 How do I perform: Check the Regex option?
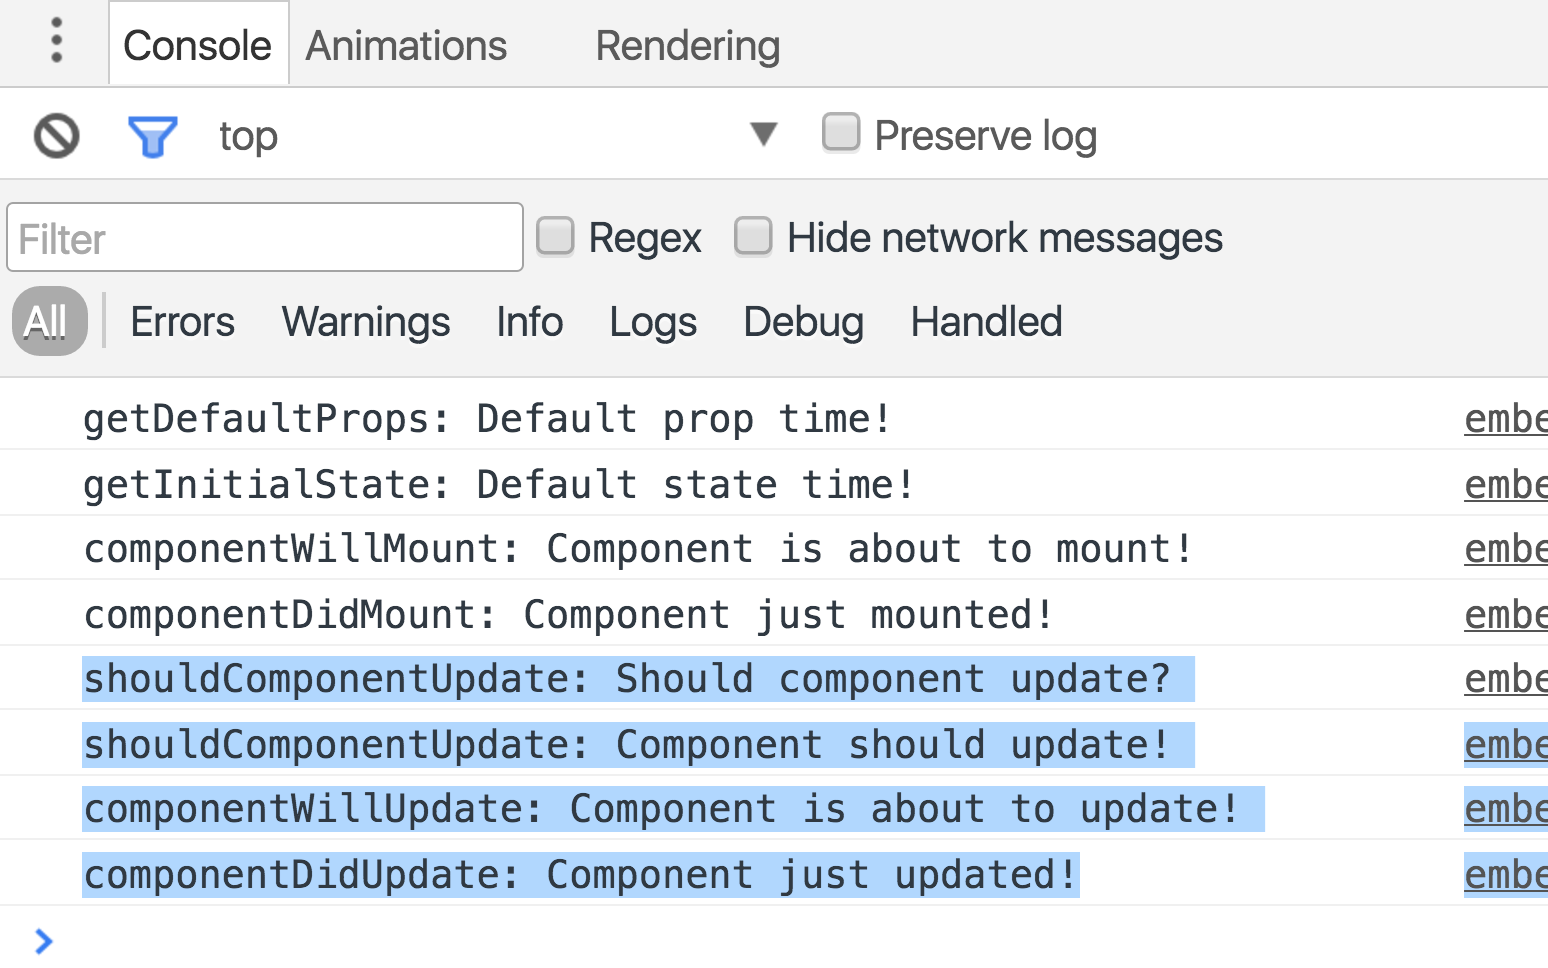[556, 237]
